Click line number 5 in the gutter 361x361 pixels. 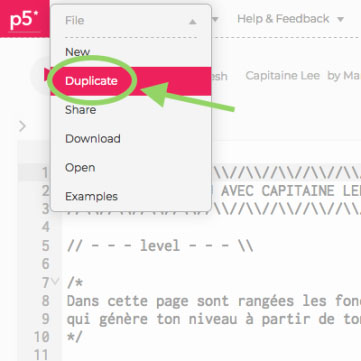(x=45, y=246)
